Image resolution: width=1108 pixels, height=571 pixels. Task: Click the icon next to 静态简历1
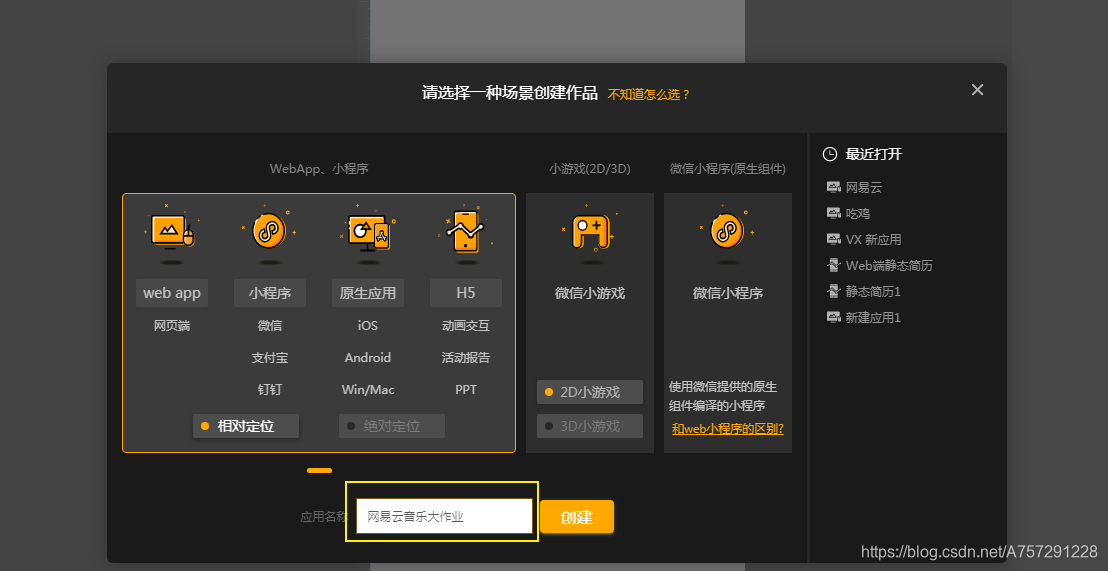[833, 290]
